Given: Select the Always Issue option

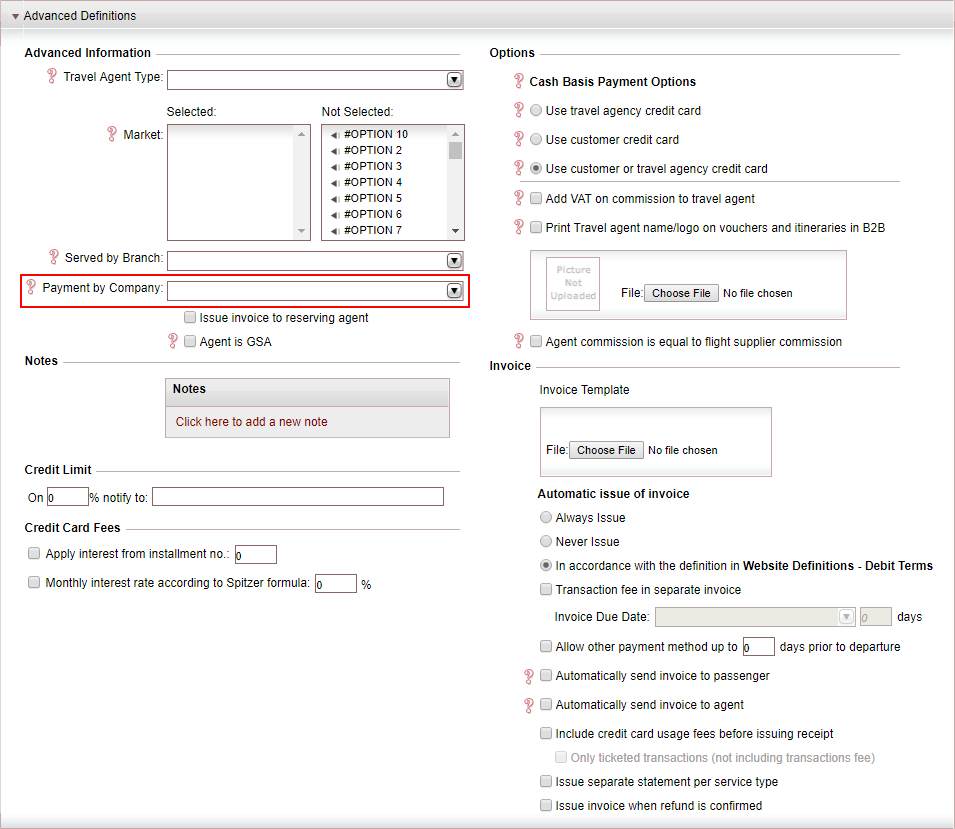Looking at the screenshot, I should click(546, 517).
